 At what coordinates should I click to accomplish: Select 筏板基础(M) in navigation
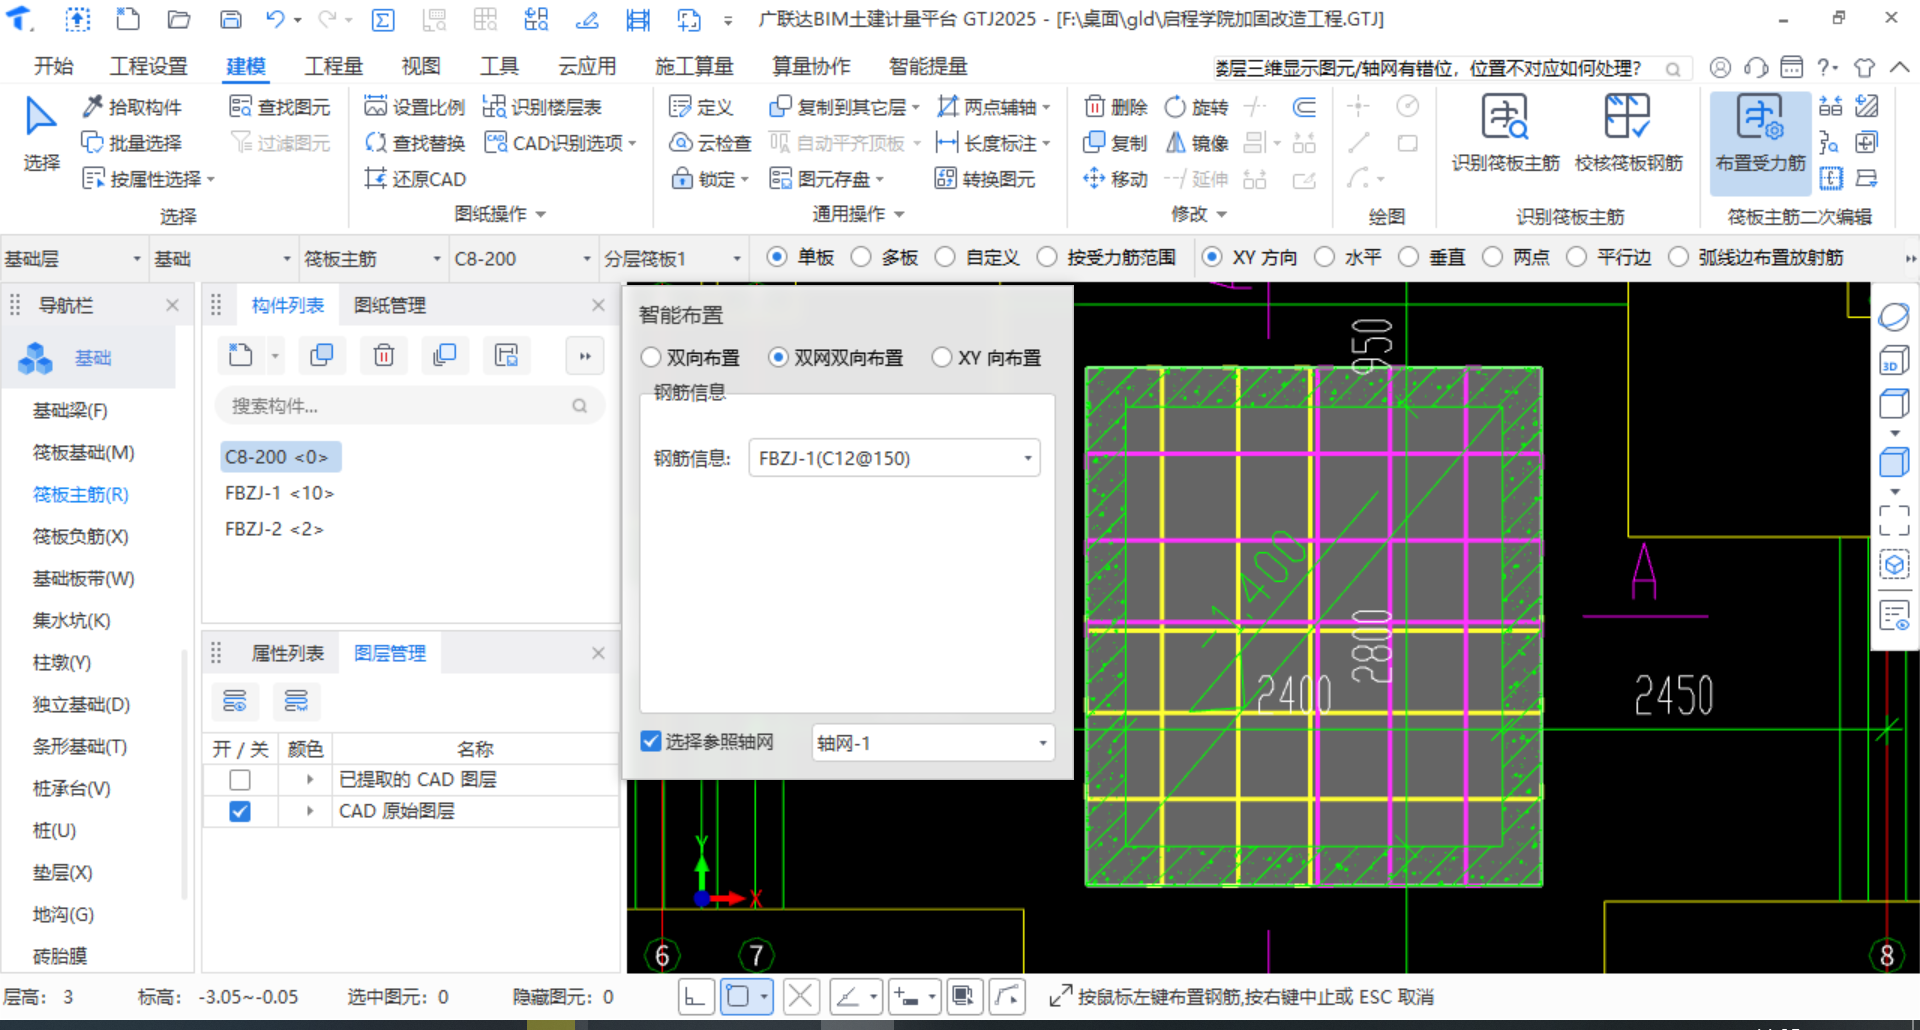pyautogui.click(x=83, y=452)
